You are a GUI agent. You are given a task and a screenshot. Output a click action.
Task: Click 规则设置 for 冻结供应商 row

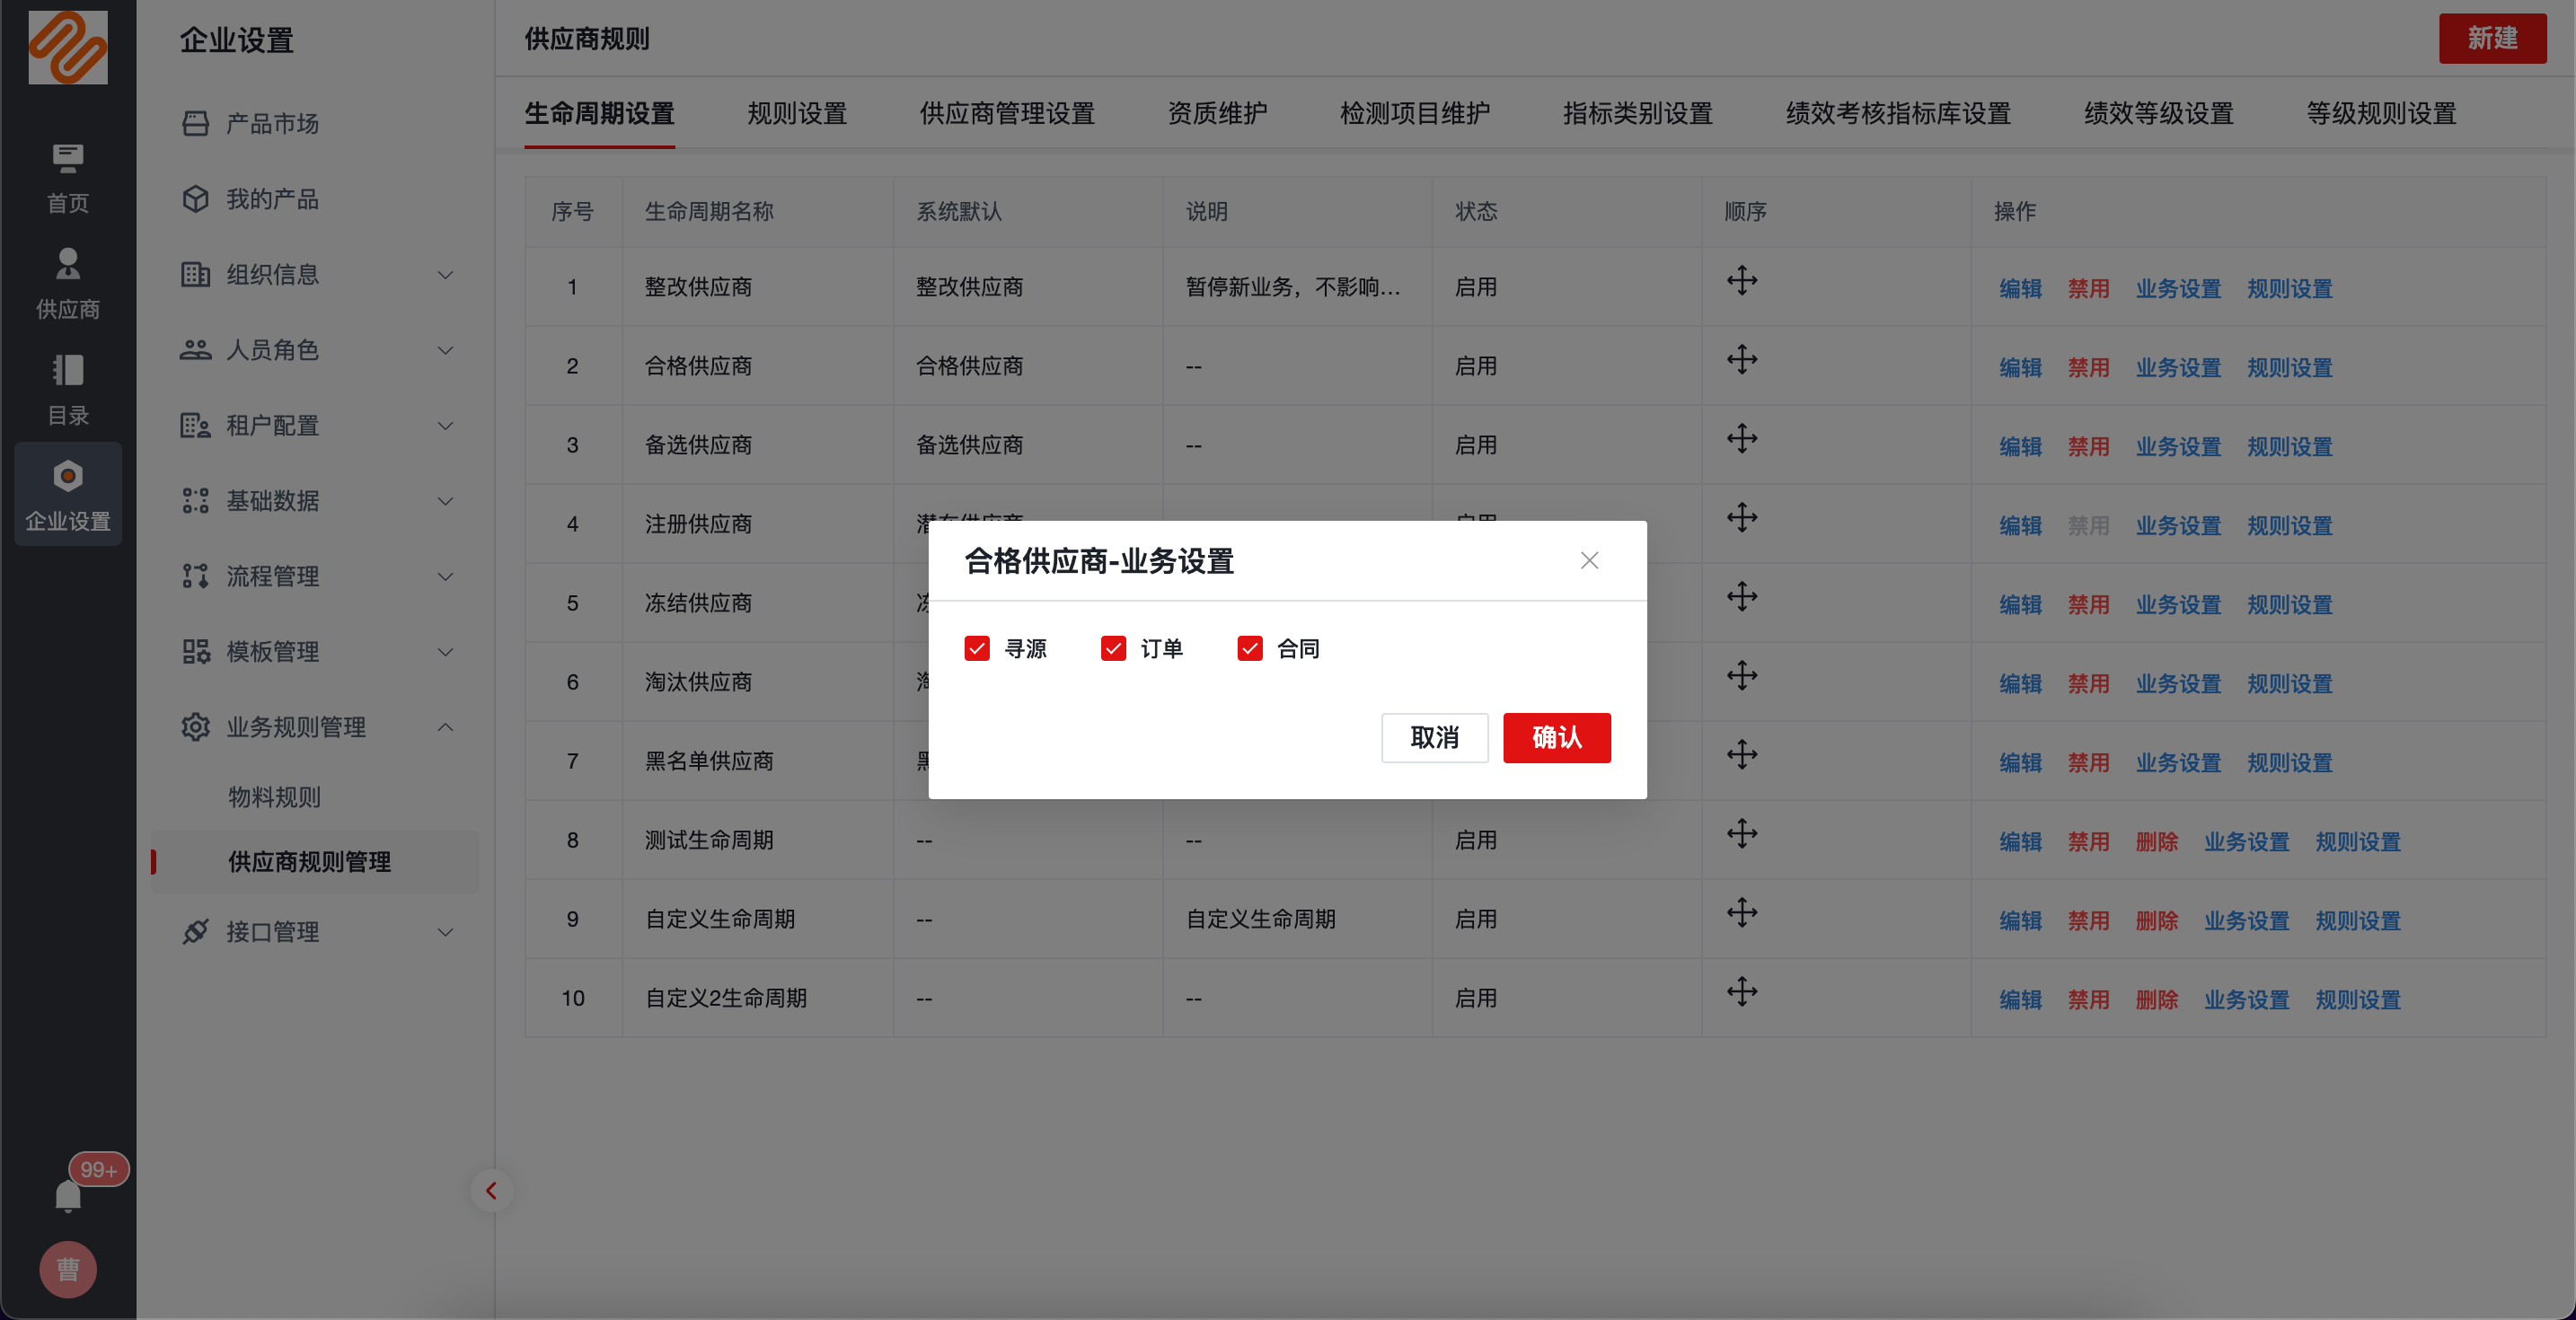coord(2289,605)
